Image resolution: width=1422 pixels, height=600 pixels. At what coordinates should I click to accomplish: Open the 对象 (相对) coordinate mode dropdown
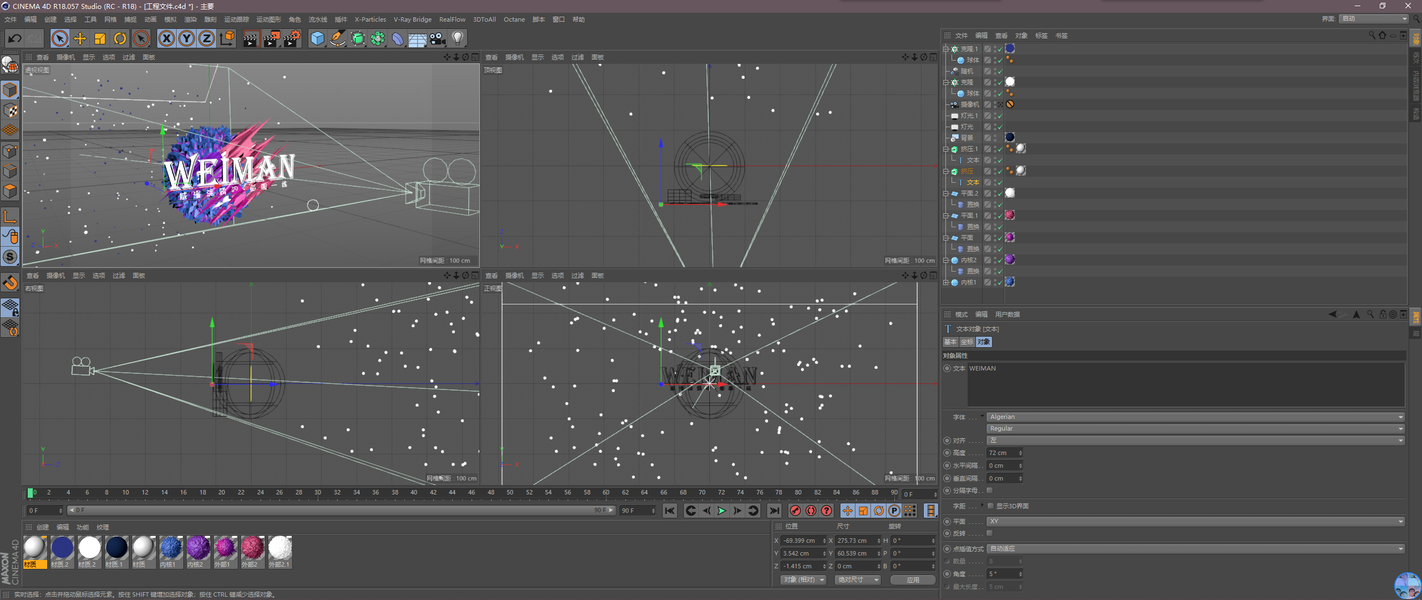(x=803, y=579)
